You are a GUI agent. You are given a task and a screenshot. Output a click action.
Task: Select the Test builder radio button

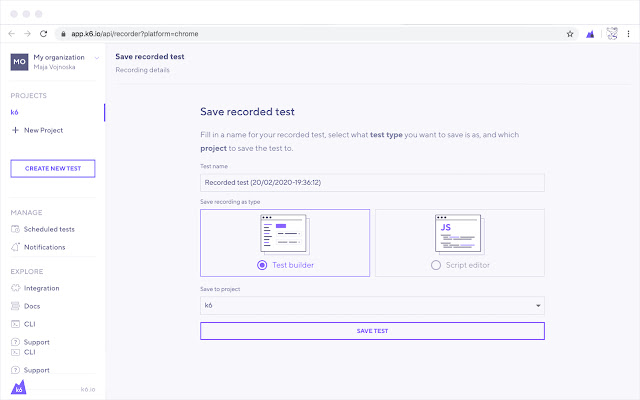click(x=262, y=265)
